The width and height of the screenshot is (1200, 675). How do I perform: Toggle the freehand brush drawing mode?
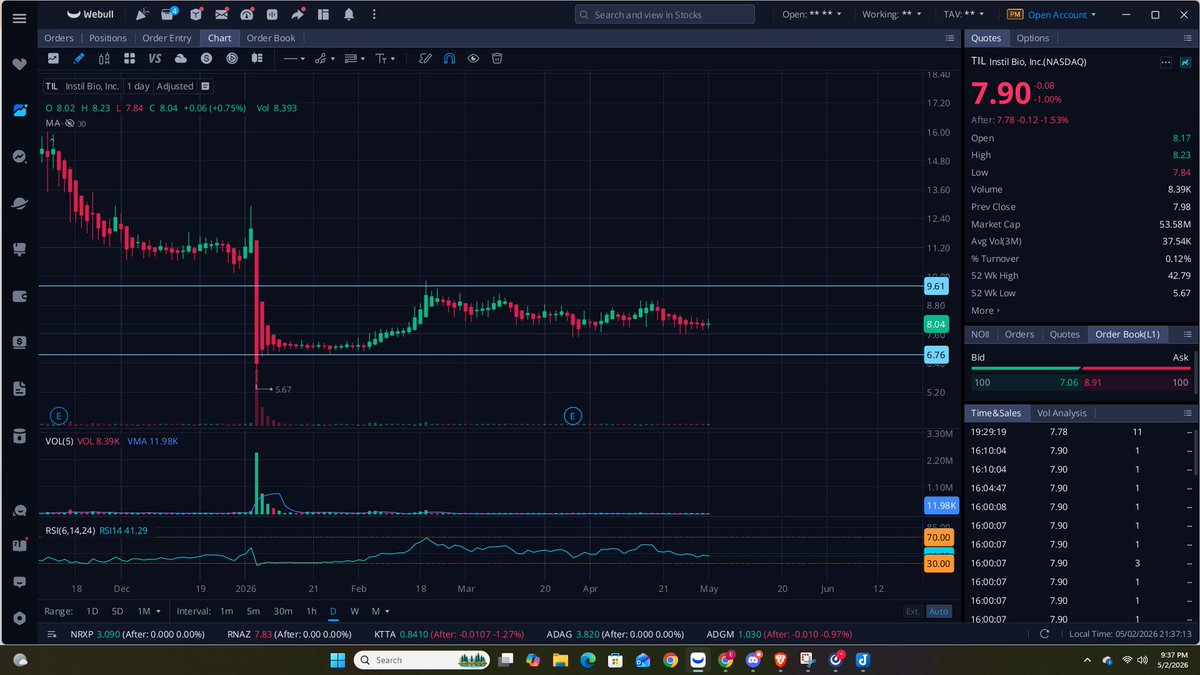tap(425, 59)
